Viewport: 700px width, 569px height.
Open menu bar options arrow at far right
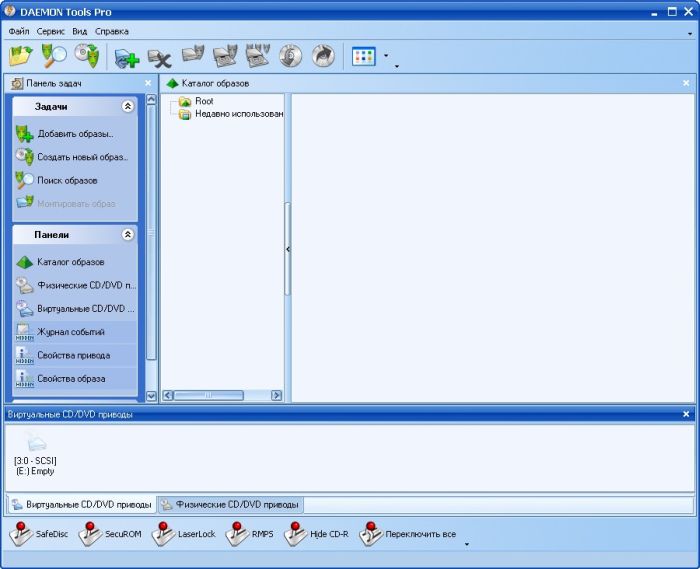point(690,33)
